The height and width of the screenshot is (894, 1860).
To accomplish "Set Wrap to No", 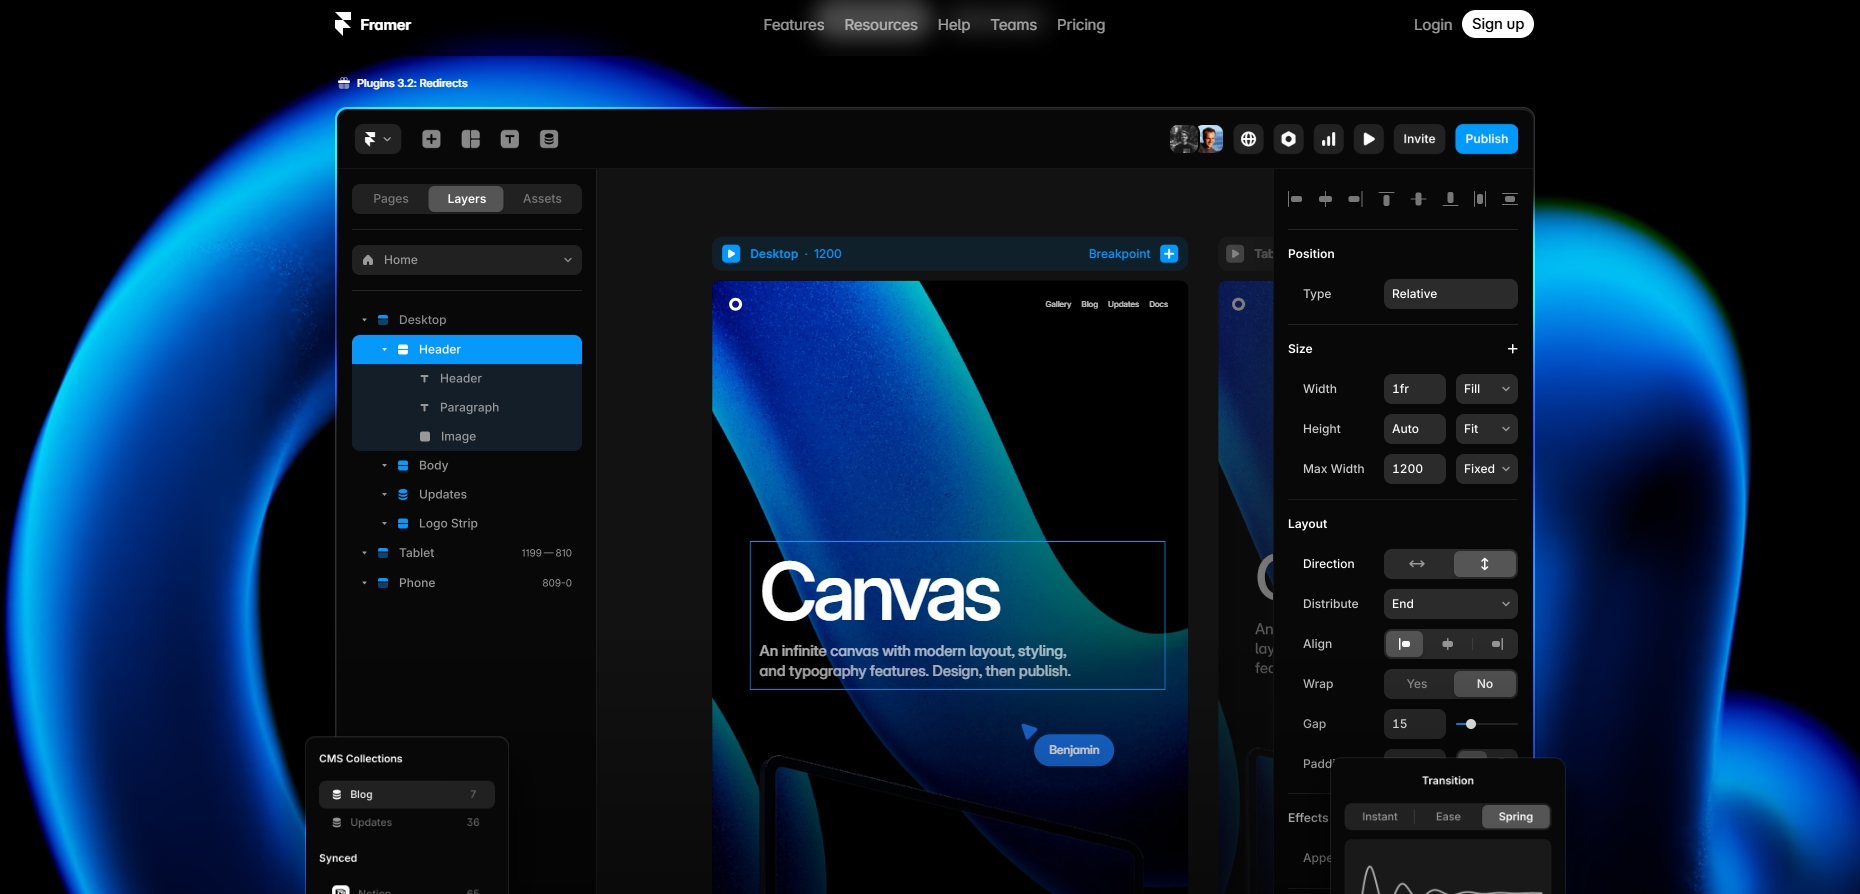I will coord(1484,684).
